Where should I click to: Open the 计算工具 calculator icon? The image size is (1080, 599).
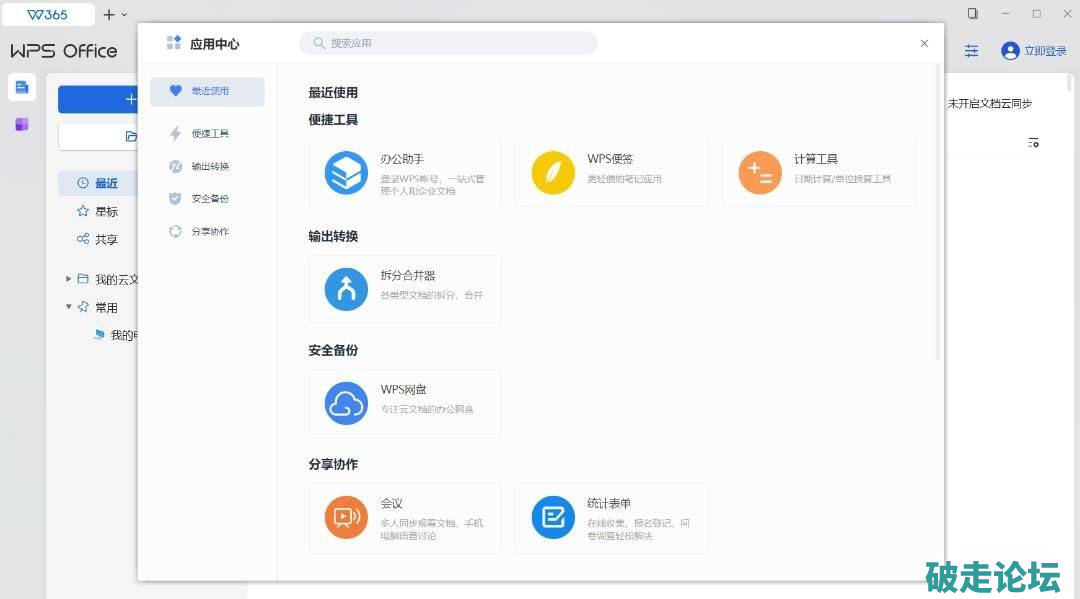point(760,173)
